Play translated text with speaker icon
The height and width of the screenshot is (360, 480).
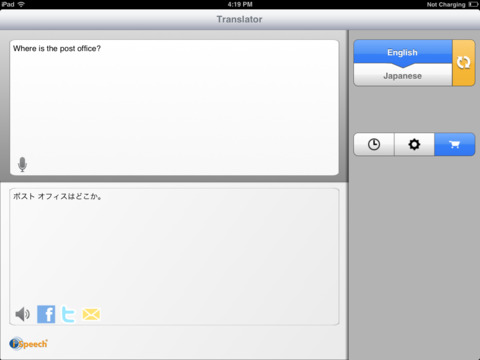(x=23, y=314)
